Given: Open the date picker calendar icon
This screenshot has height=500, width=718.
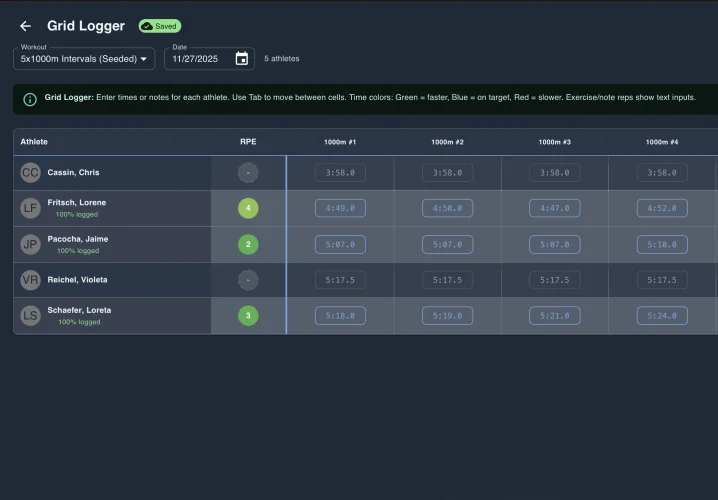Looking at the screenshot, I should click(241, 59).
